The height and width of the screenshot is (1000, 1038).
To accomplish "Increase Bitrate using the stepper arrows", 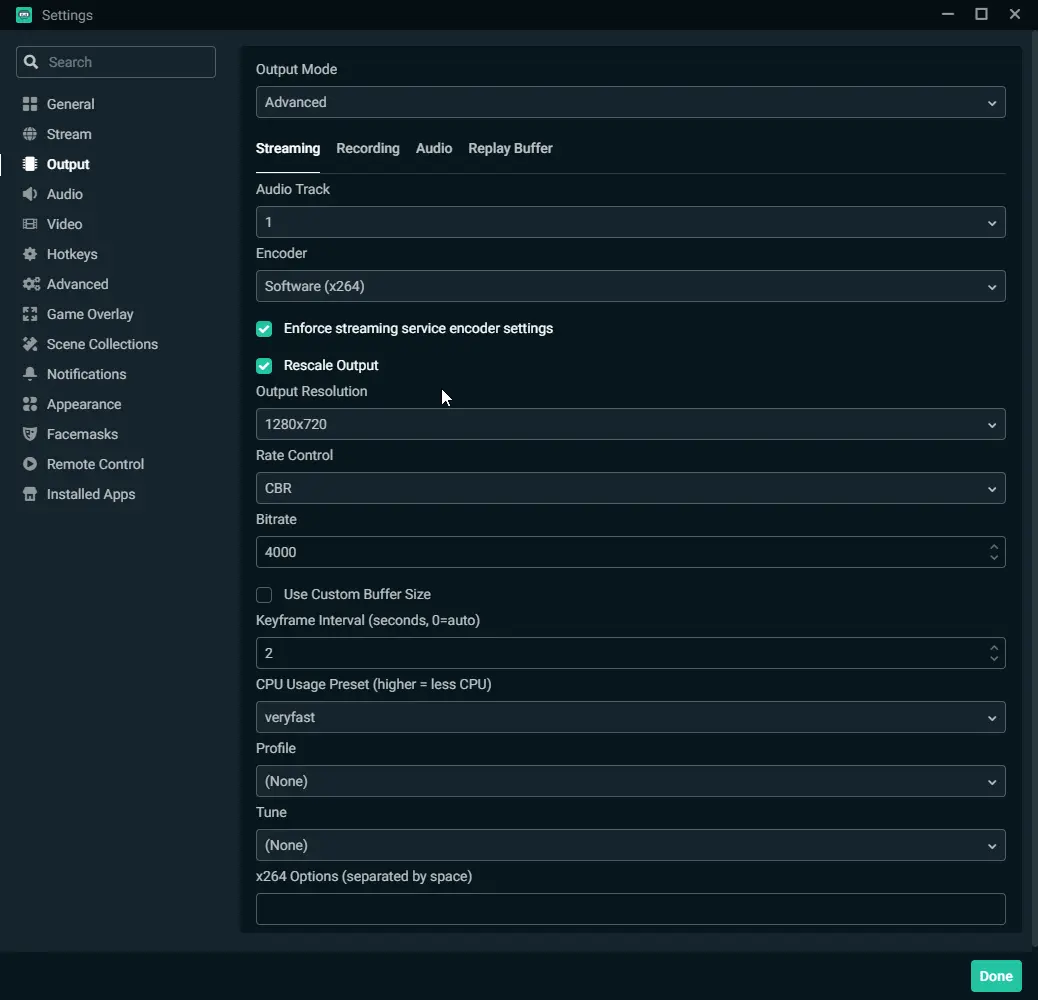I will pos(993,547).
